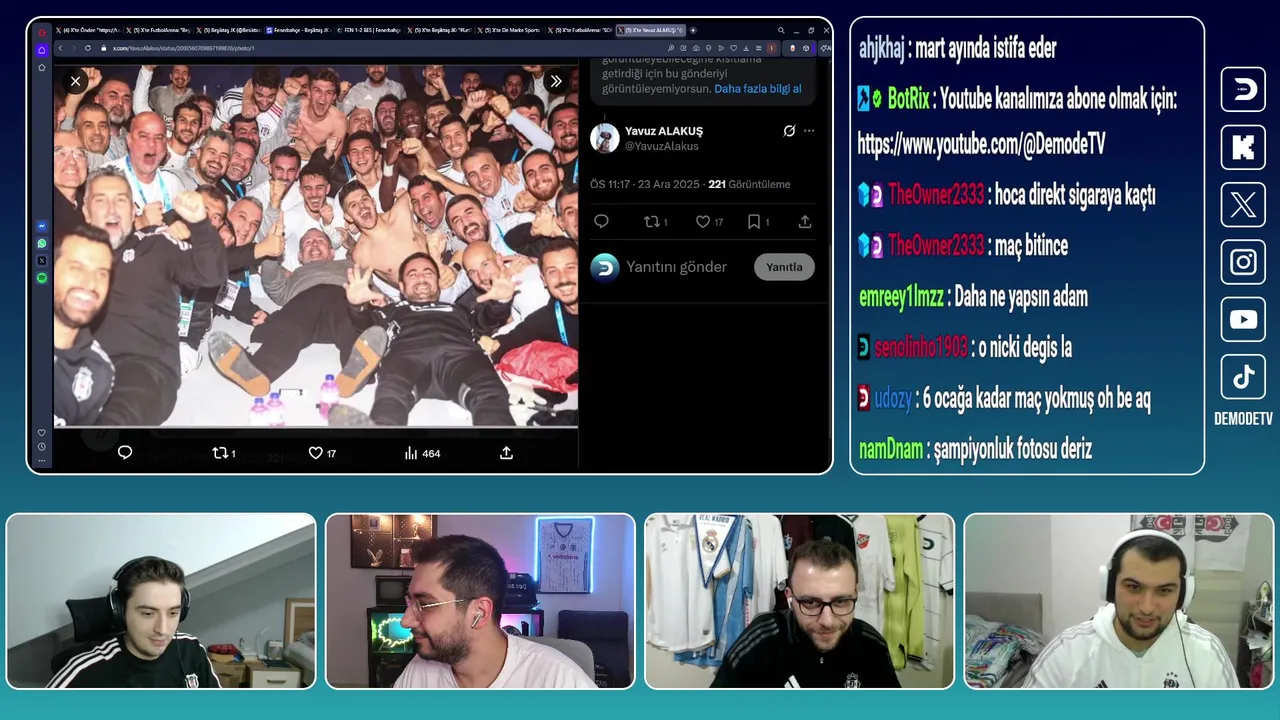
Task: Open reply icon below the photo
Action: tap(125, 453)
